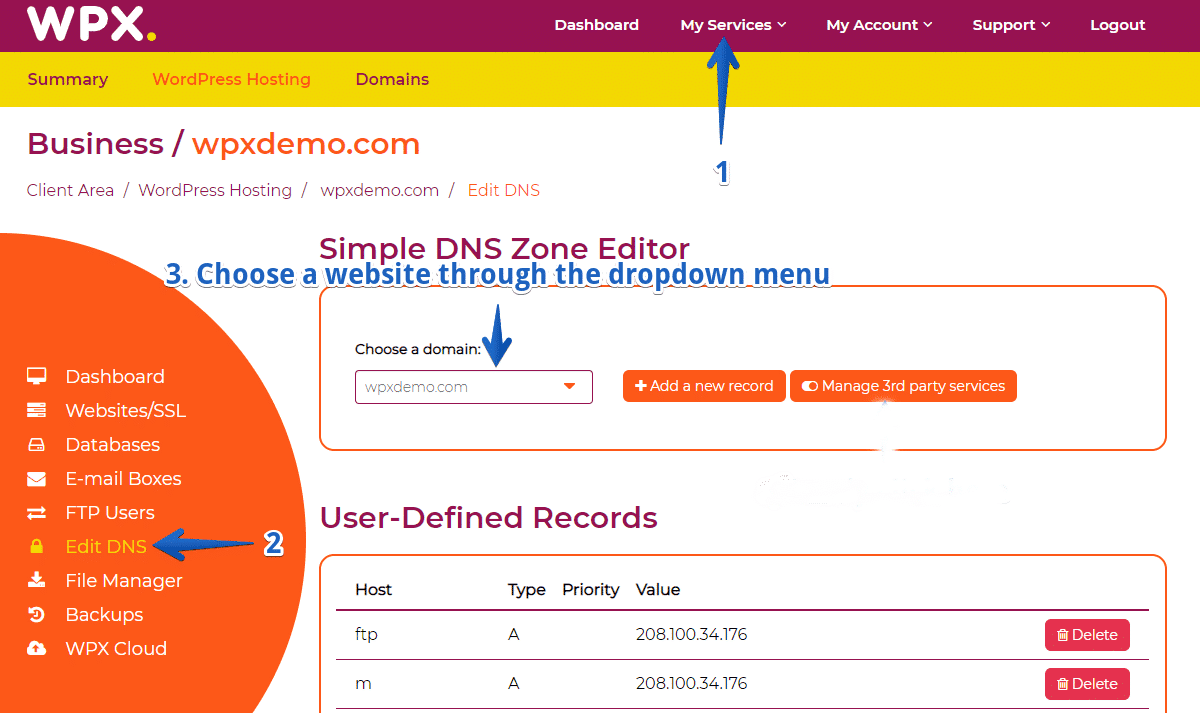Open WPX Cloud in sidebar

116,649
